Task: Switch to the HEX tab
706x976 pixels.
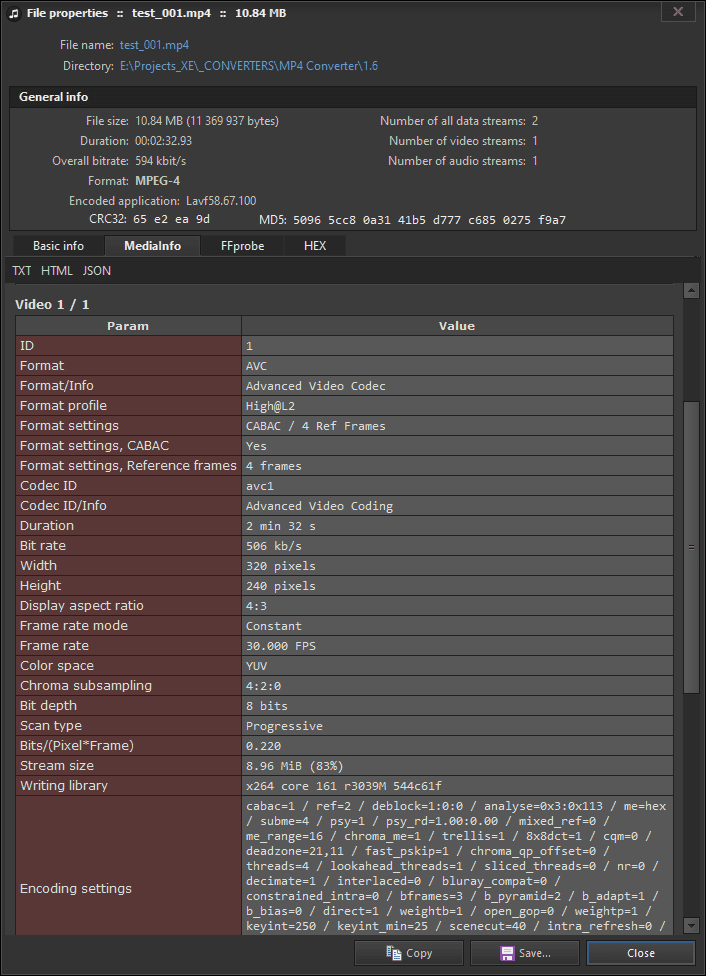Action: tap(314, 245)
